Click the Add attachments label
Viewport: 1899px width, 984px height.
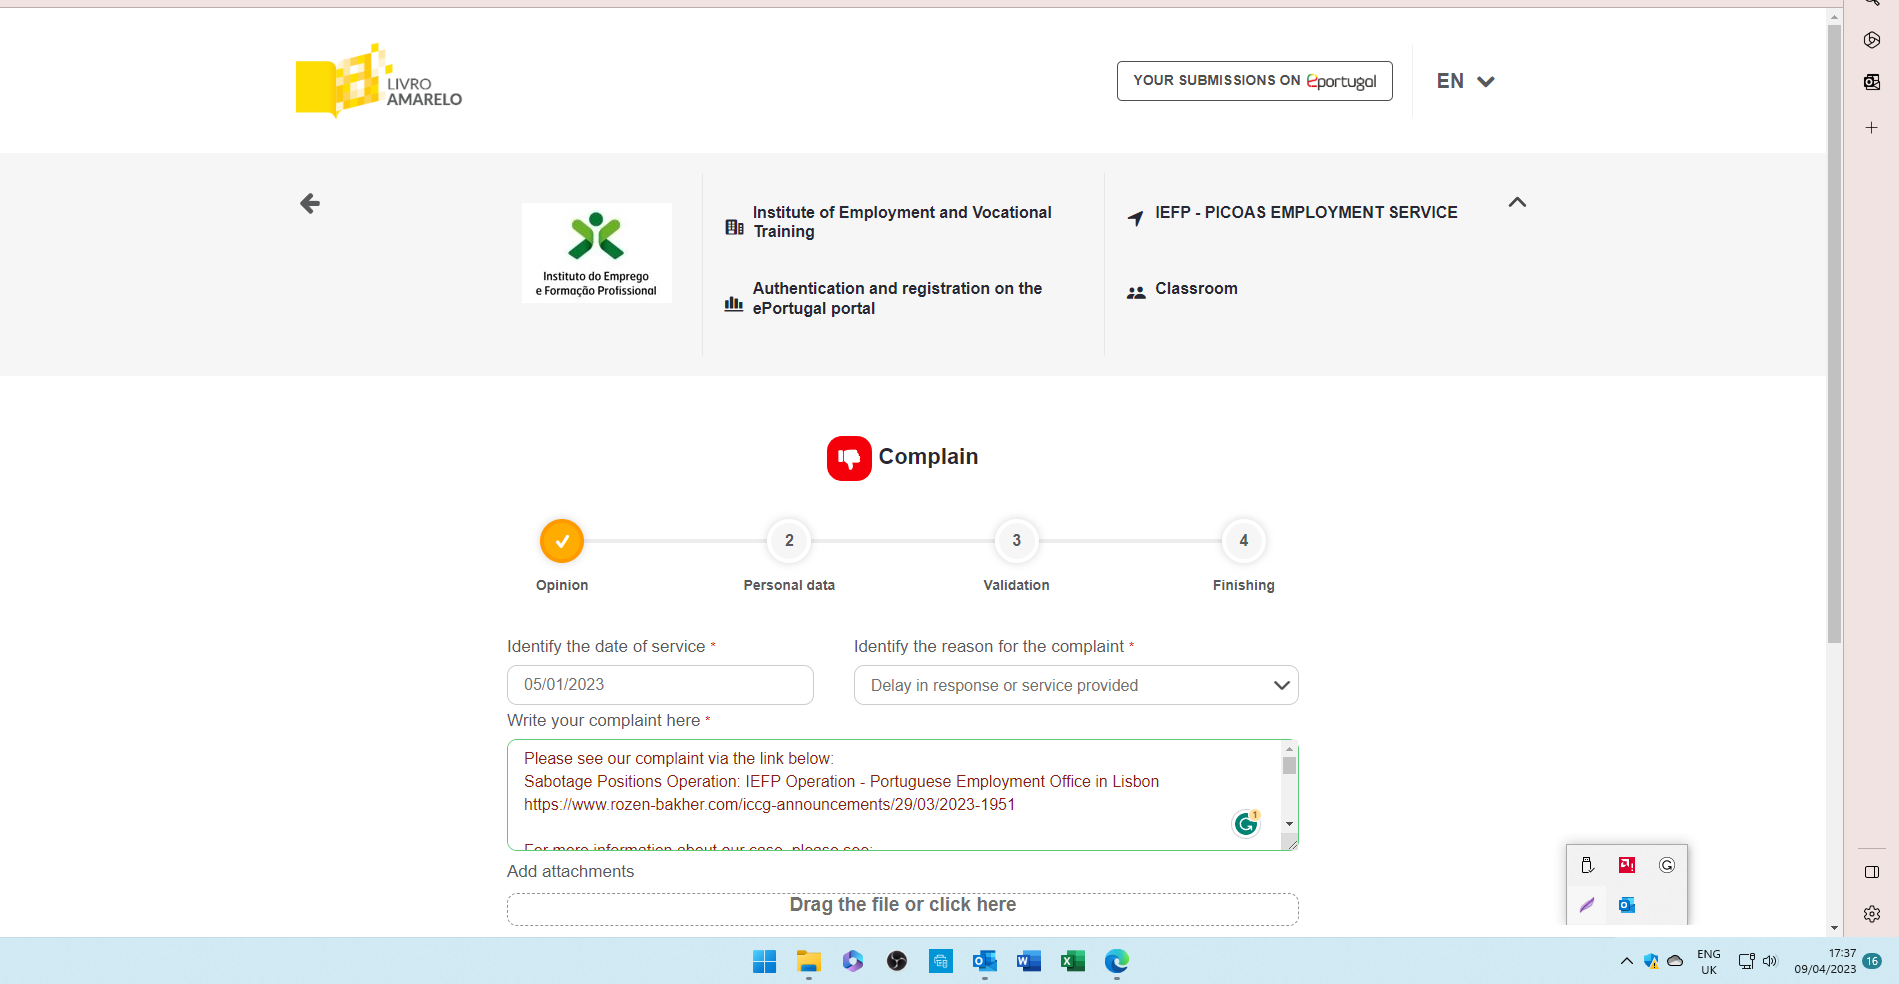570,871
